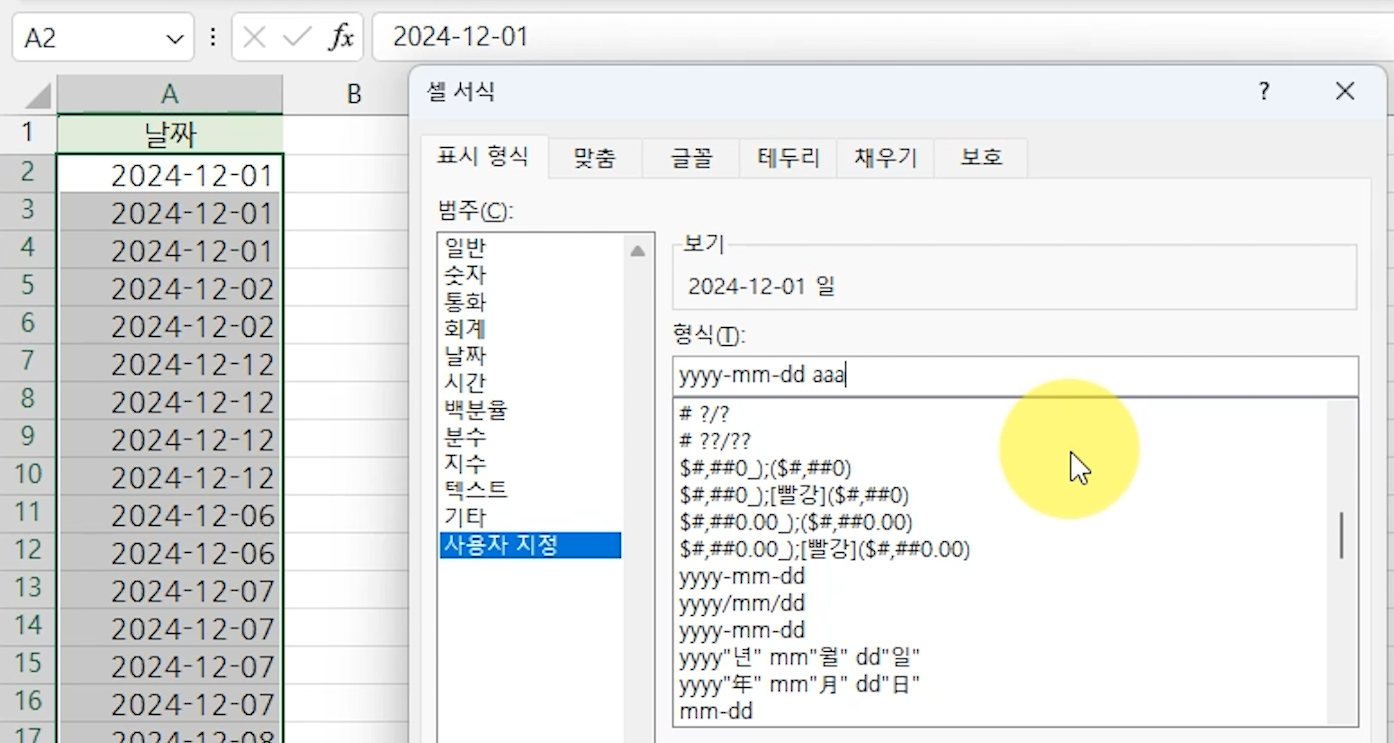Switch to the 맞춤 tab
The image size is (1394, 743).
[x=595, y=158]
